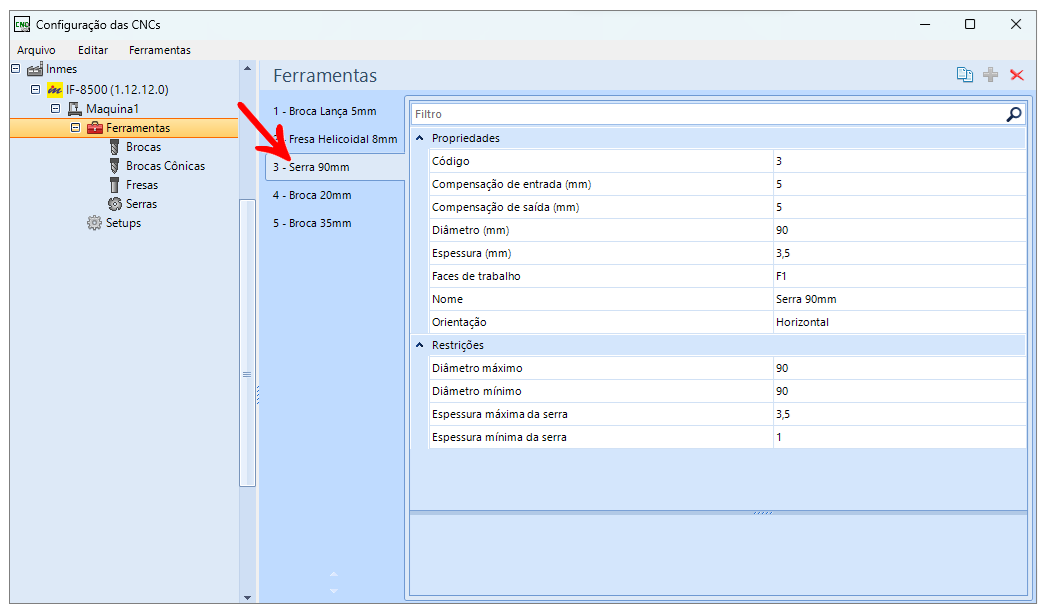Click into the Filtro input field
The height and width of the screenshot is (613, 1042).
click(707, 114)
